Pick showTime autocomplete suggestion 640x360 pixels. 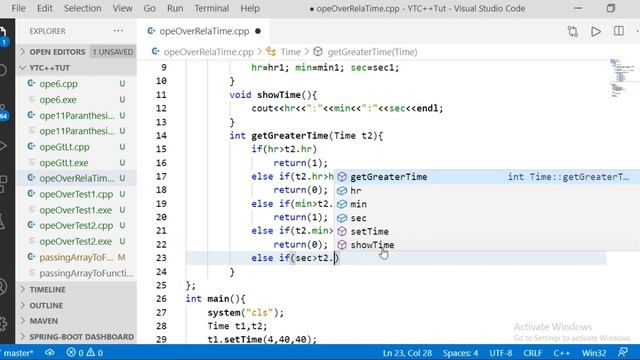tap(487, 245)
